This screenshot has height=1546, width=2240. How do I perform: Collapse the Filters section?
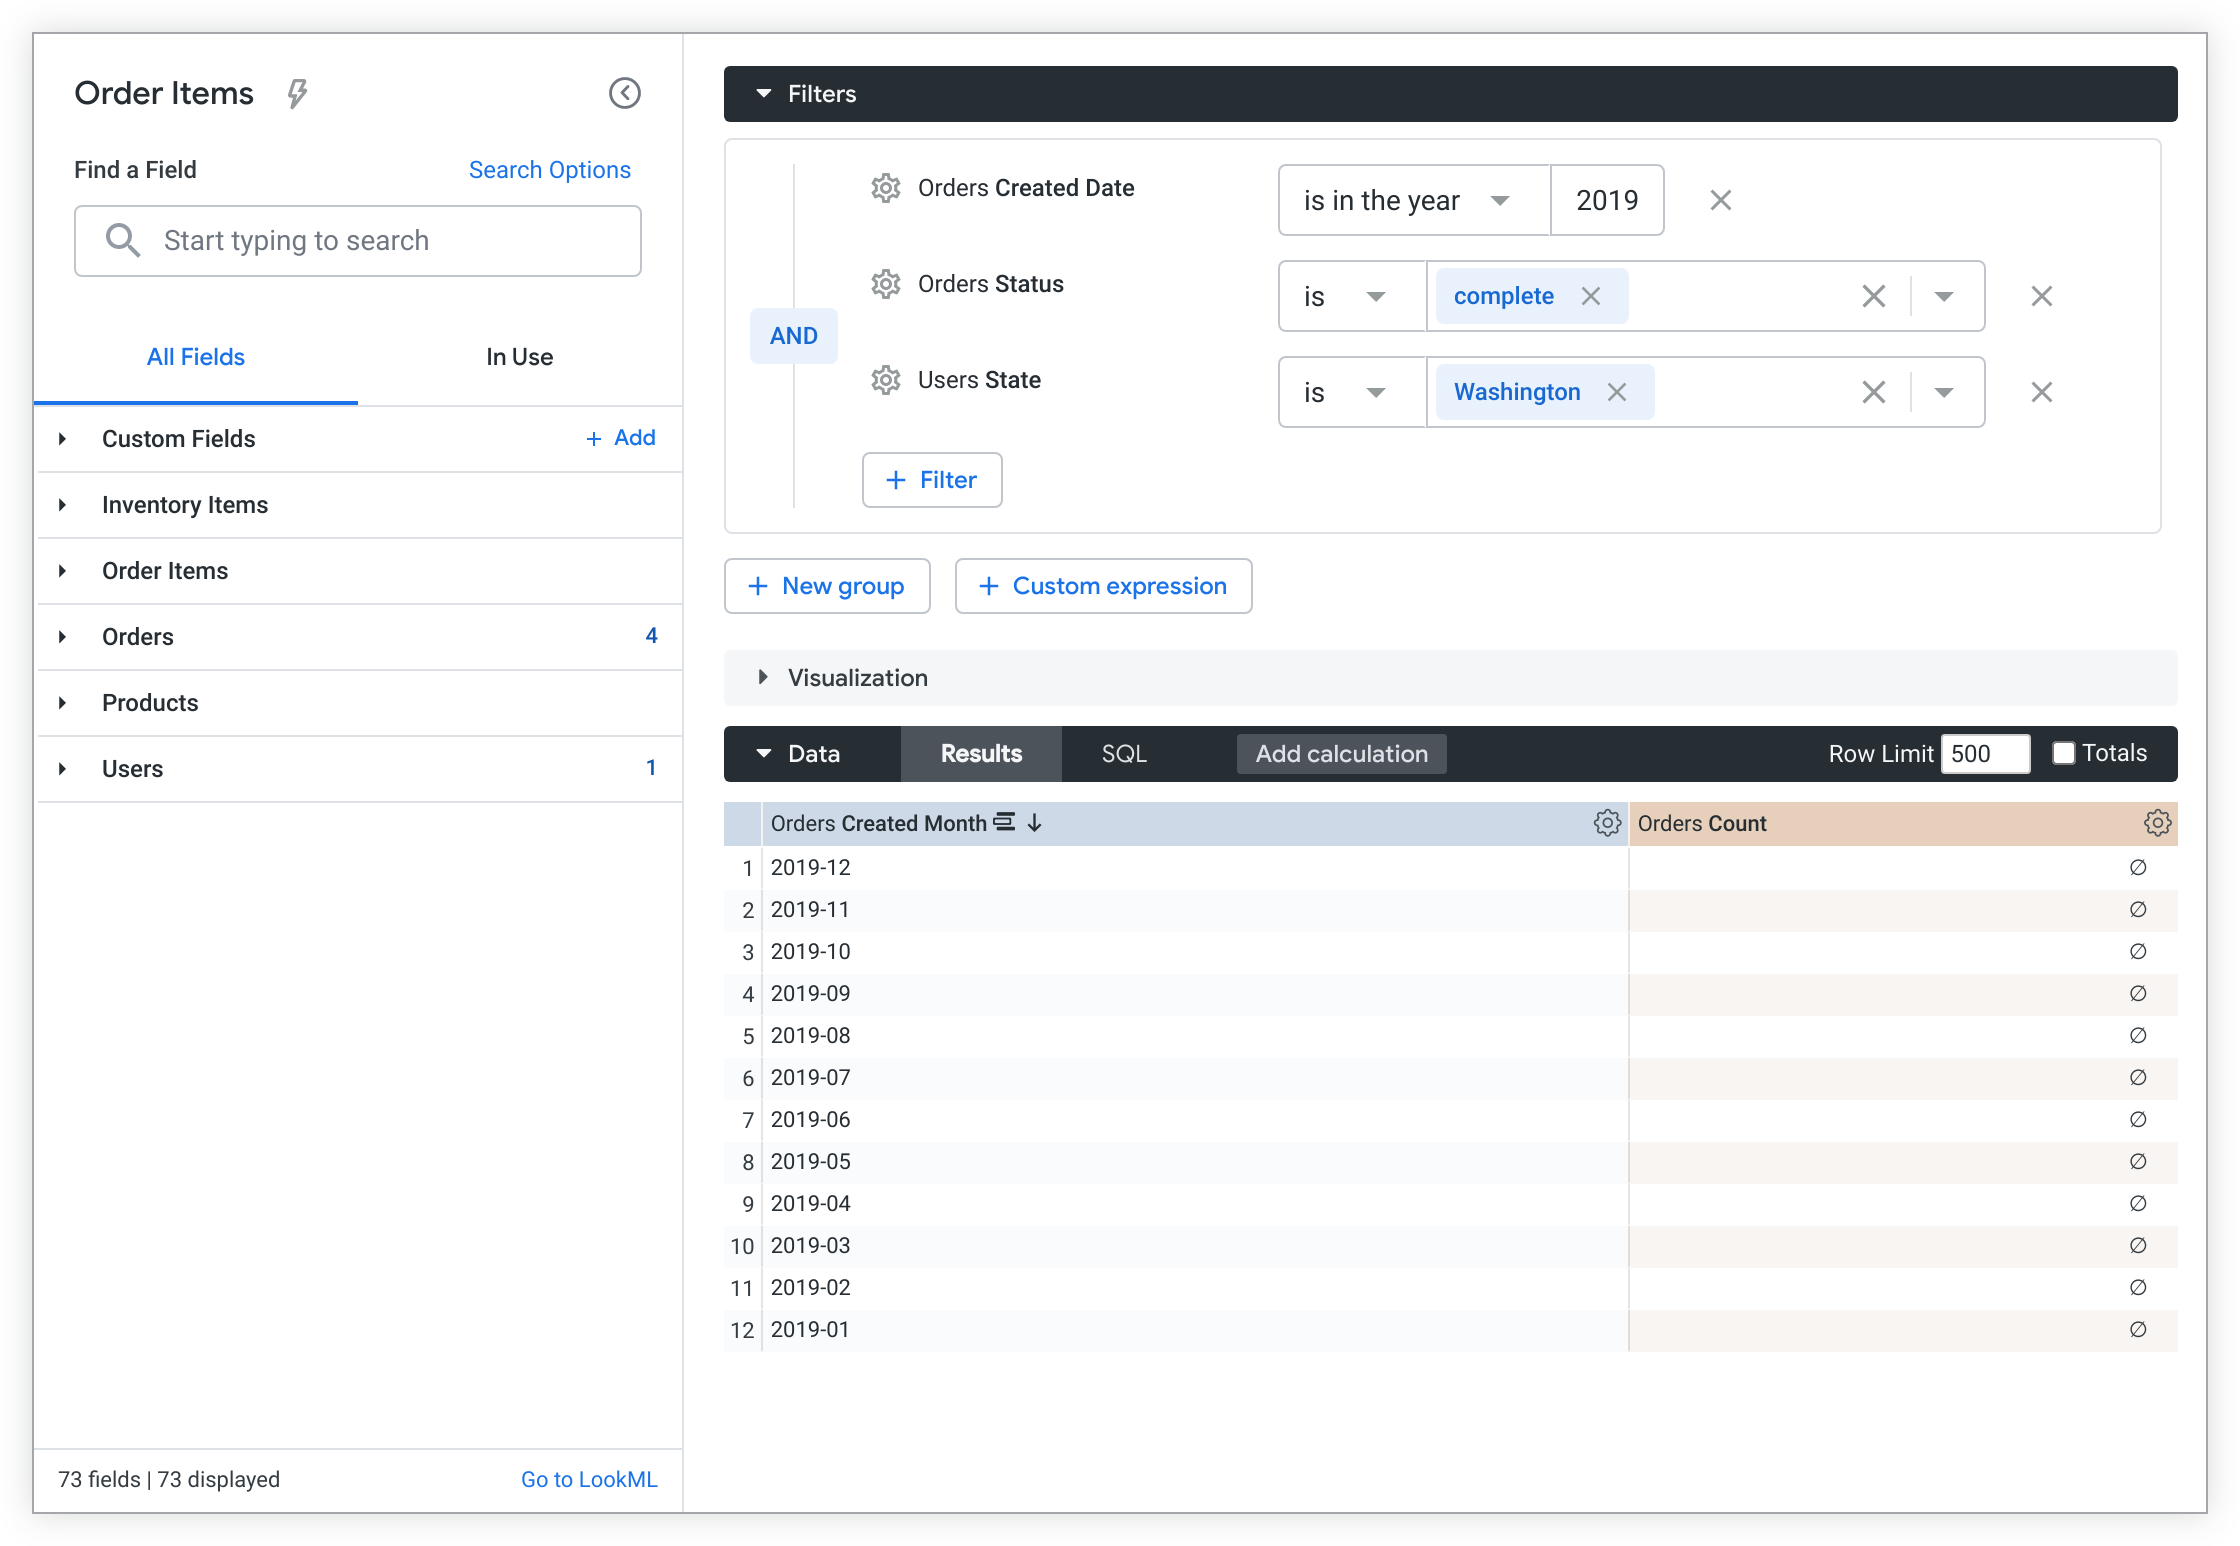point(764,94)
